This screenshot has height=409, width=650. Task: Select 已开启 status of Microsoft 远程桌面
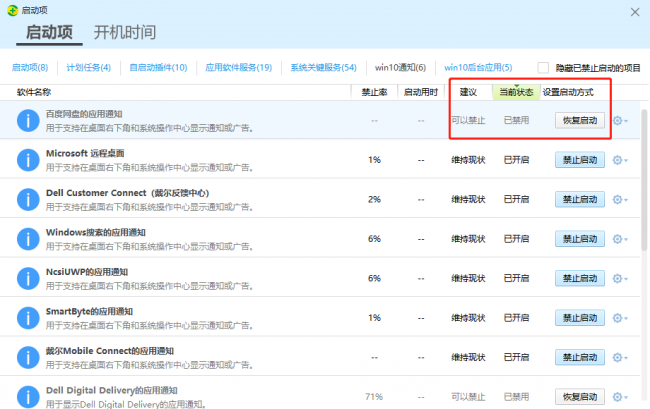[516, 160]
